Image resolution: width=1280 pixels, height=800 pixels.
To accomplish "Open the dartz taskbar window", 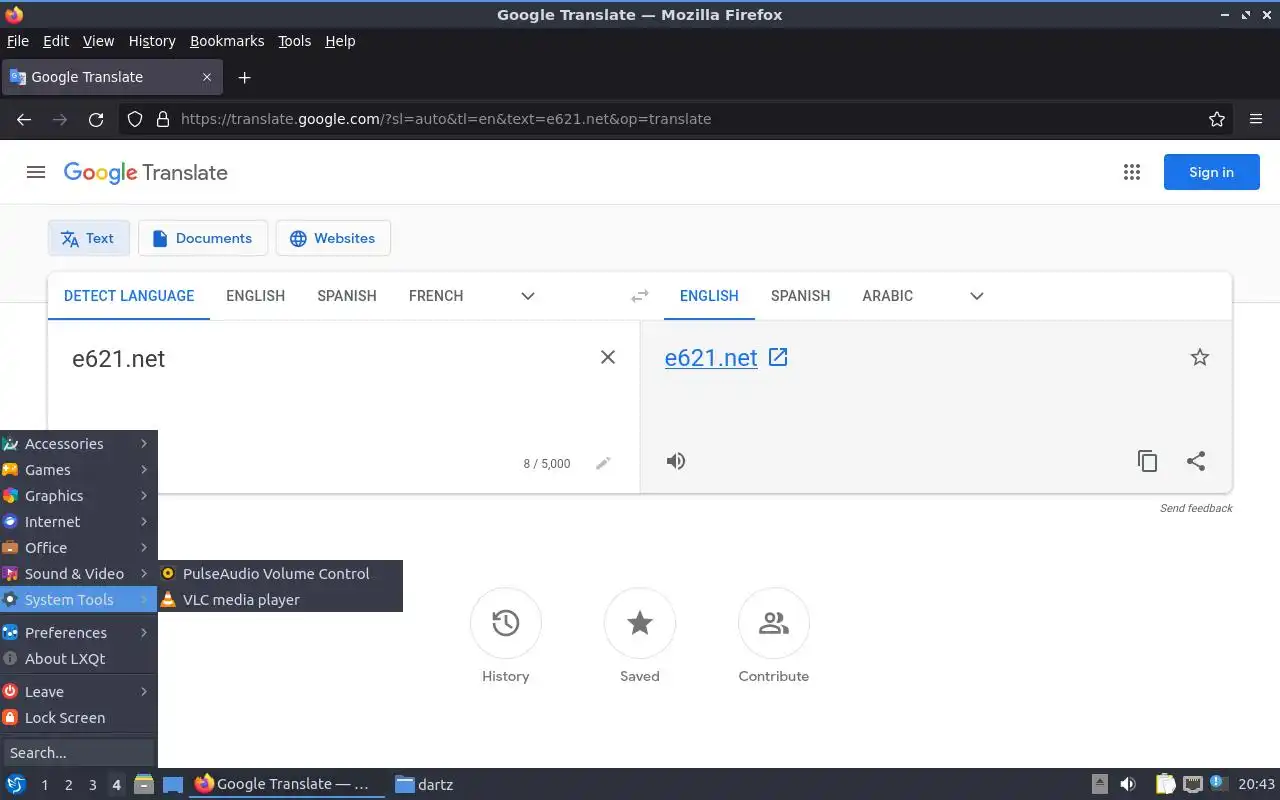I will click(x=426, y=784).
